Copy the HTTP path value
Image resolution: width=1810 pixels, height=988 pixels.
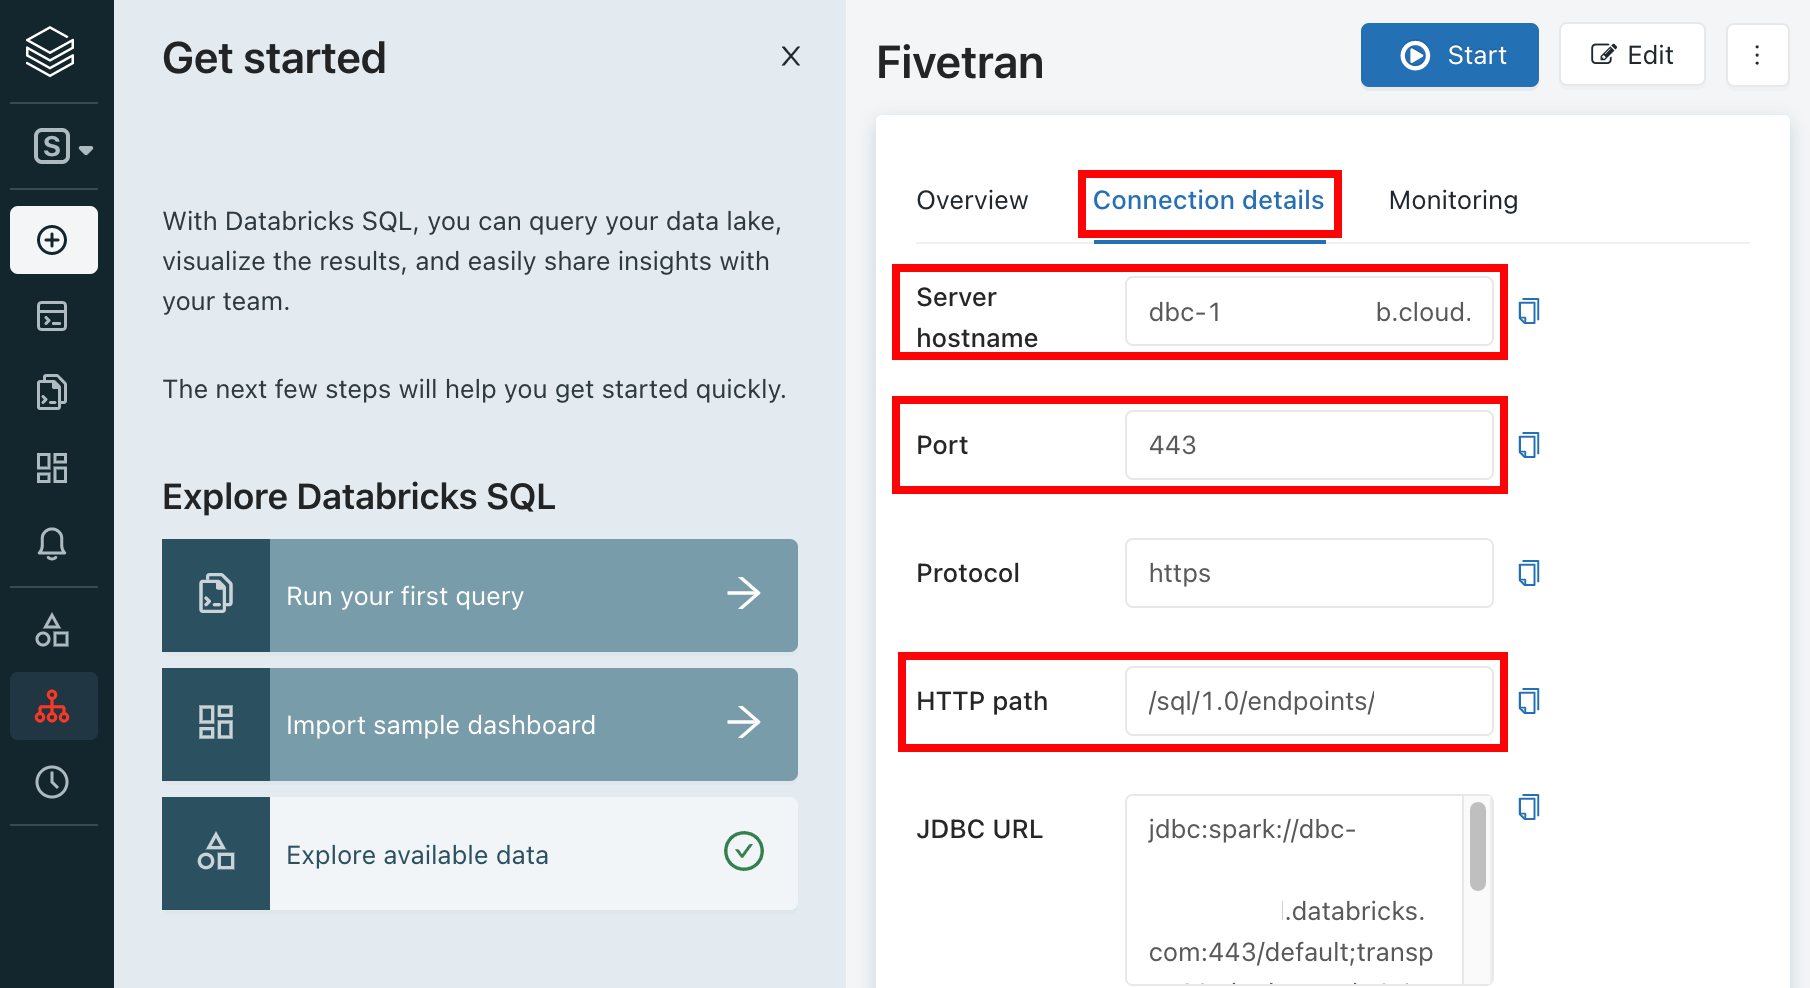pyautogui.click(x=1529, y=701)
